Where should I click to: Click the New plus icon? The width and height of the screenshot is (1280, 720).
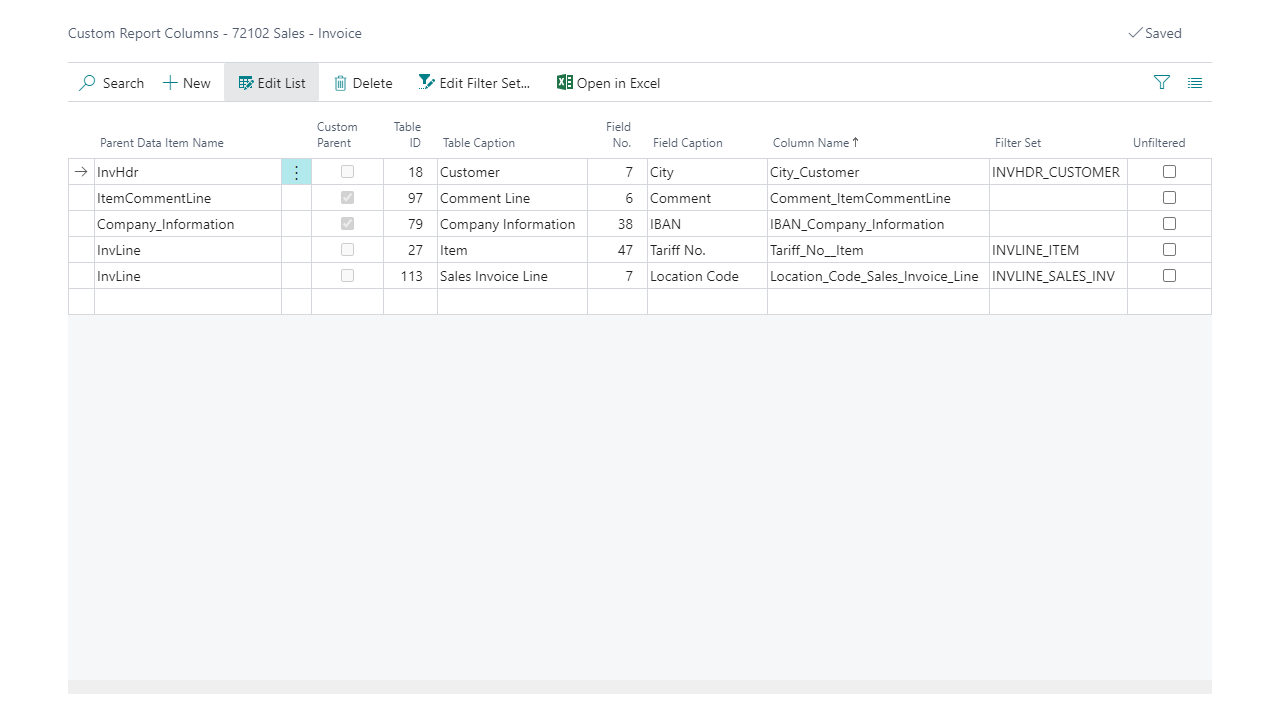pos(170,83)
